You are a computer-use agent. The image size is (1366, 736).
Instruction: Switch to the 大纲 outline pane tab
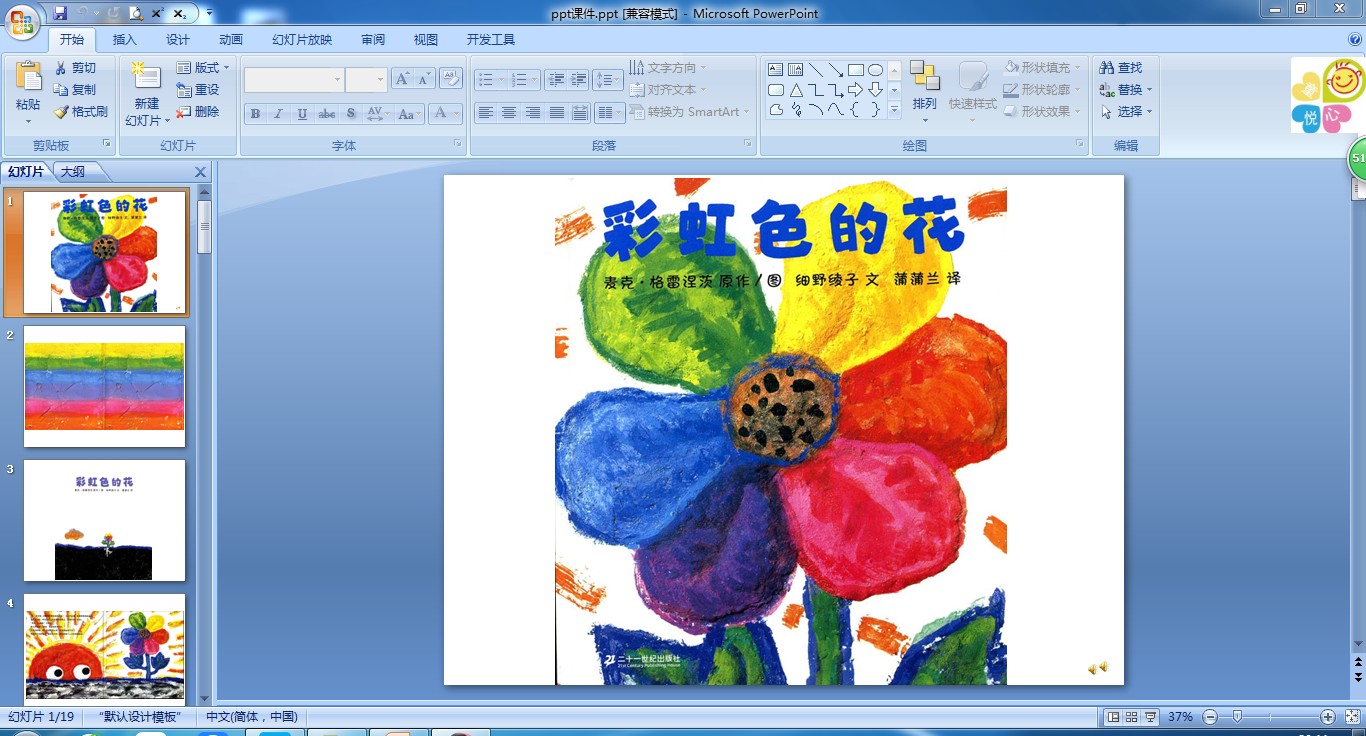pyautogui.click(x=73, y=172)
